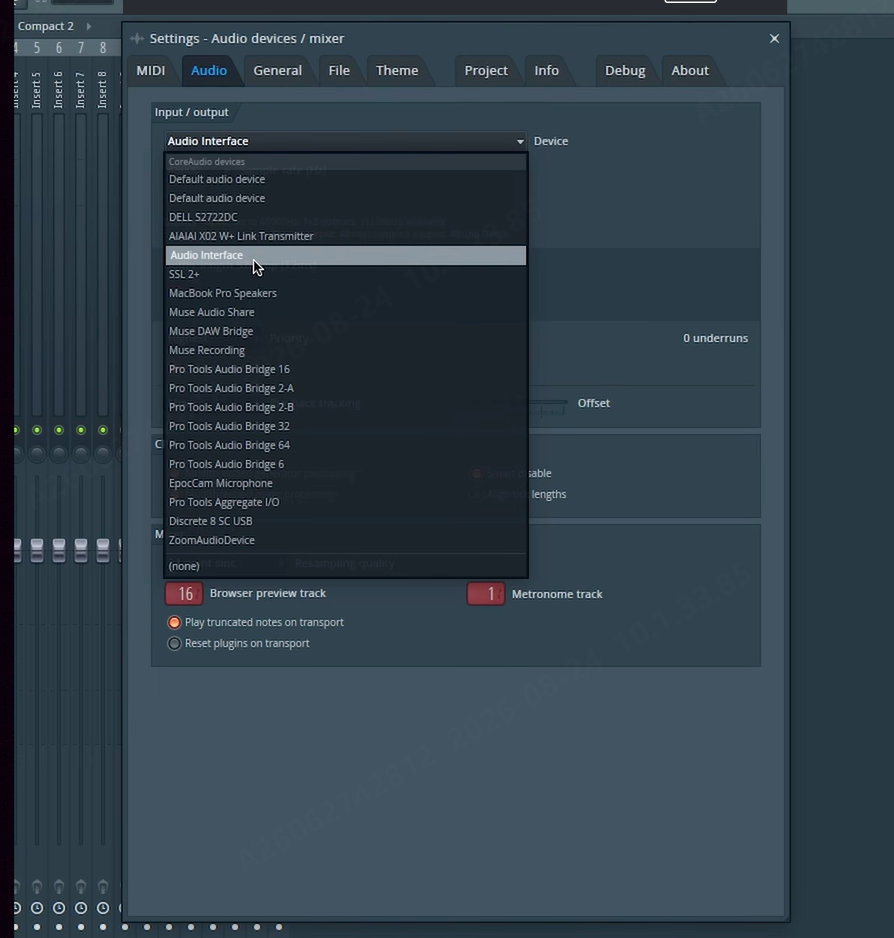
Task: Click Metronome track number 1
Action: [x=486, y=593]
